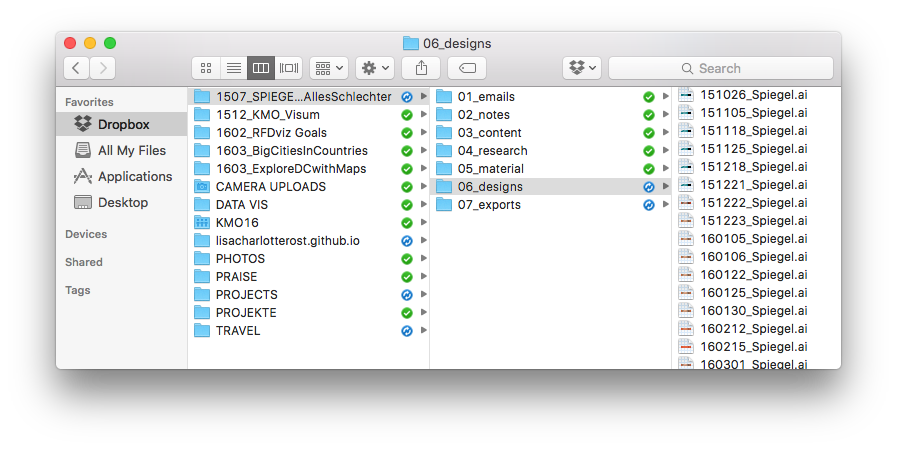
Task: Select the 06_designs folder row
Action: tap(550, 186)
